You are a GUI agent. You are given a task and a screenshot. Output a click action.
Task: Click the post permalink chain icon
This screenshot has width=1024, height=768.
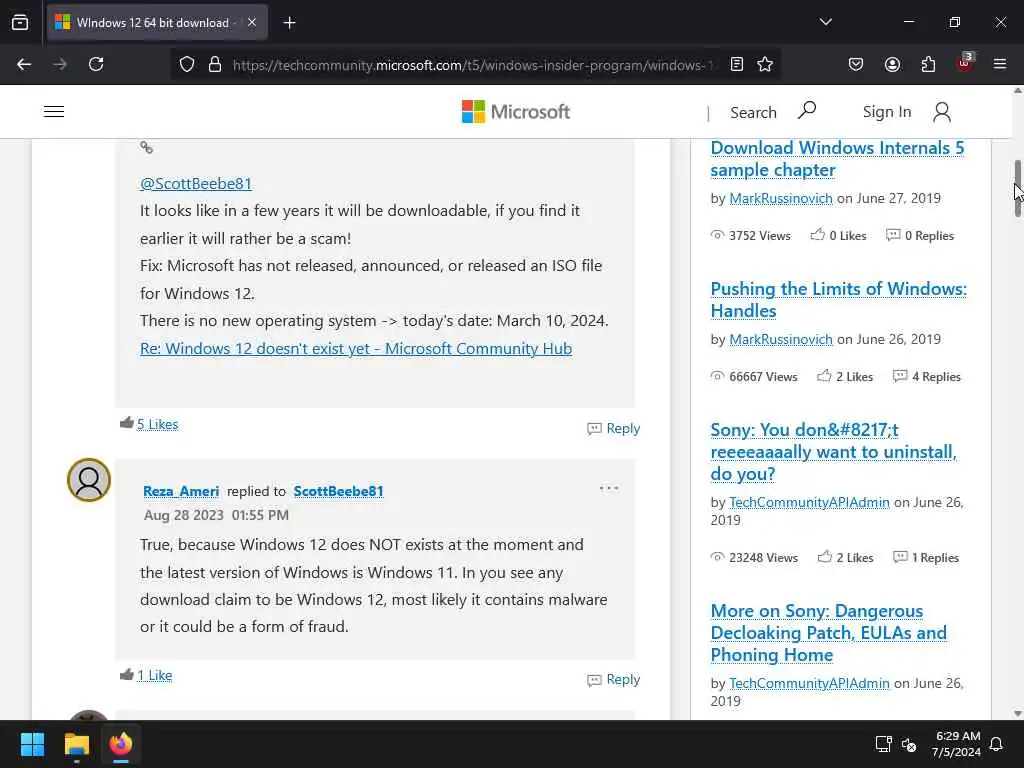(146, 147)
